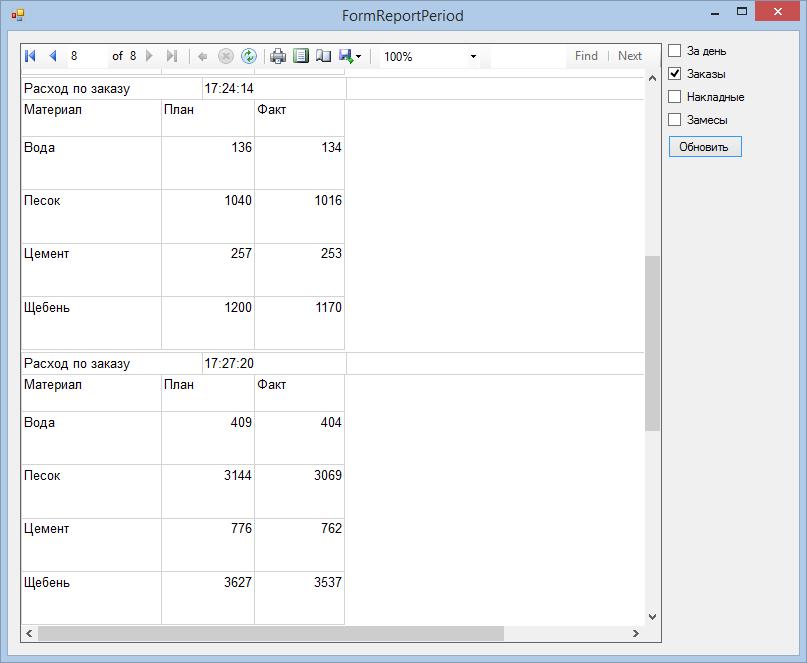Select the plan value 1200

coord(238,307)
